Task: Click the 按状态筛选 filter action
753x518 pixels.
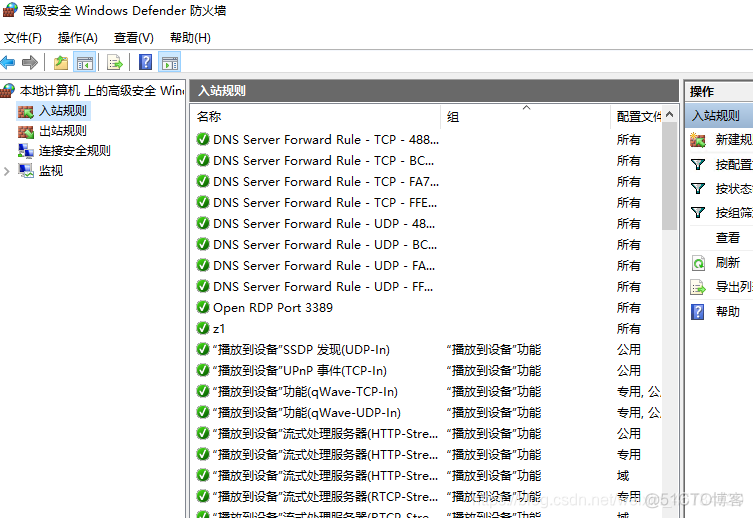Action: 734,189
